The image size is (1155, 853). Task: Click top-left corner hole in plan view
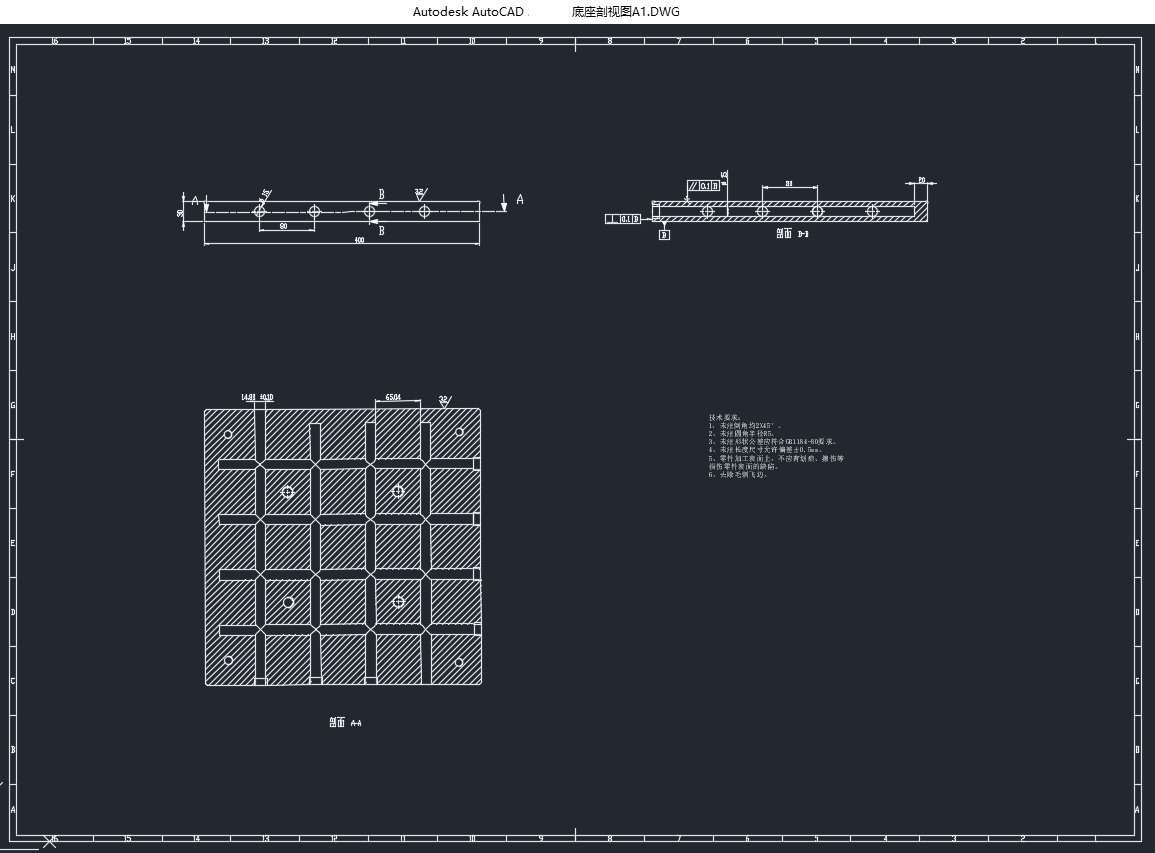coord(228,434)
